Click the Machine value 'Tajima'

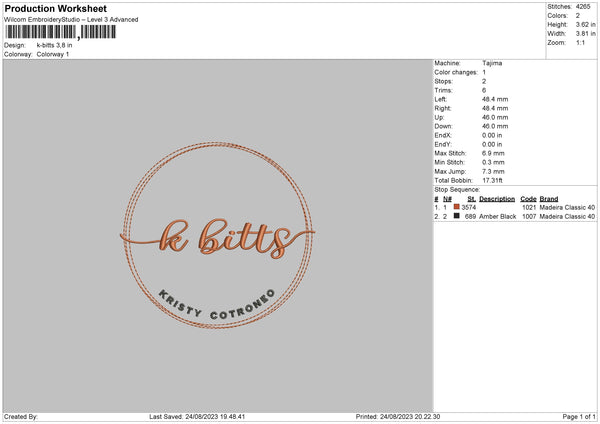(492, 63)
